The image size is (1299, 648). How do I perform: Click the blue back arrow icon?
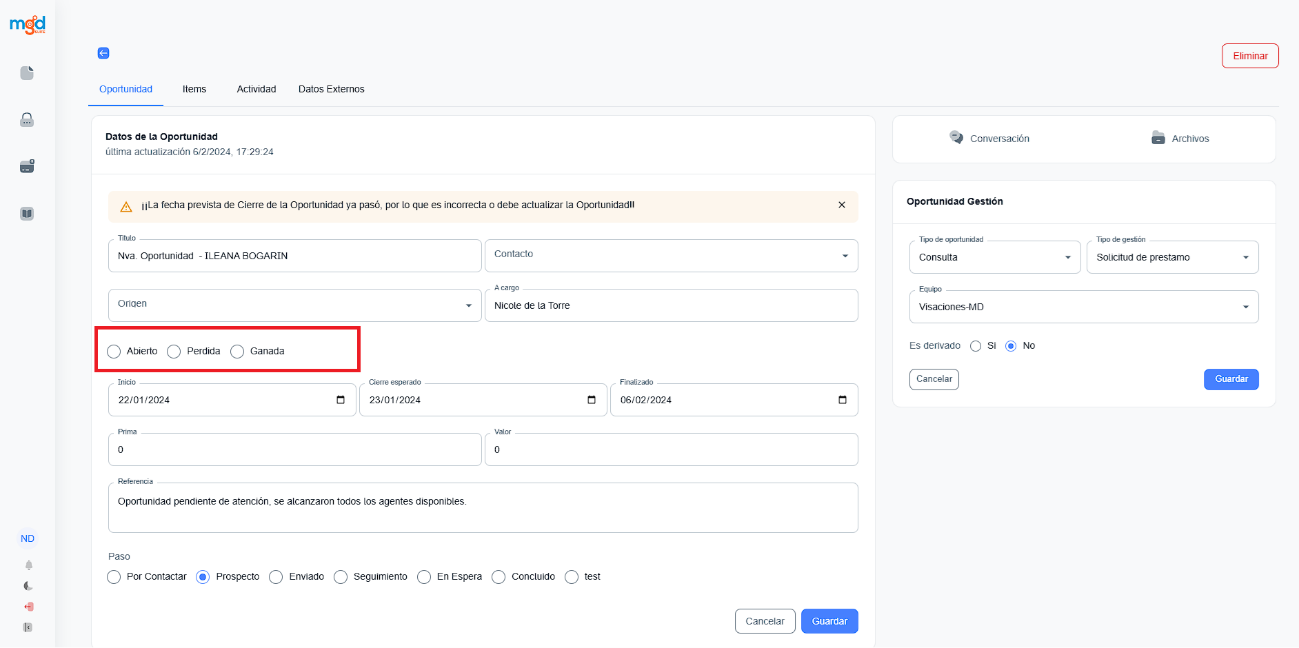coord(103,53)
